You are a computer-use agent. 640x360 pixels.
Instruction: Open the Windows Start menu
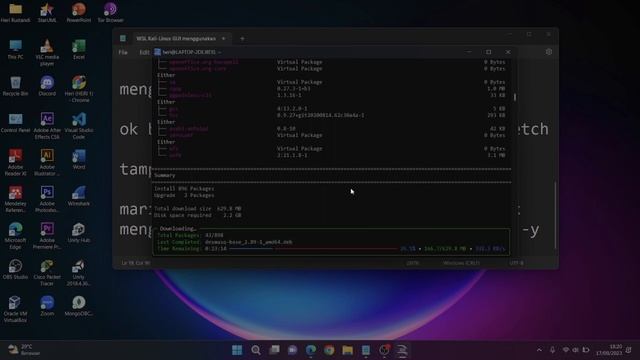[237, 350]
